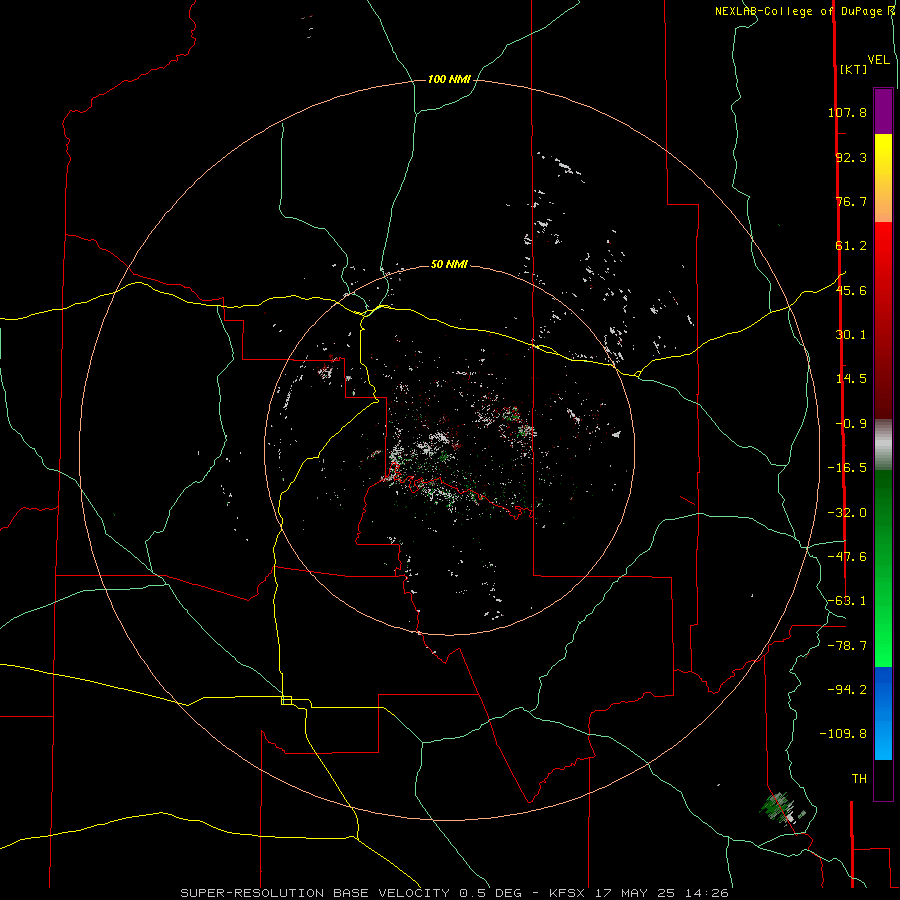Click the gray near-zero segment of the color bar
900x900 pixels.
click(883, 444)
